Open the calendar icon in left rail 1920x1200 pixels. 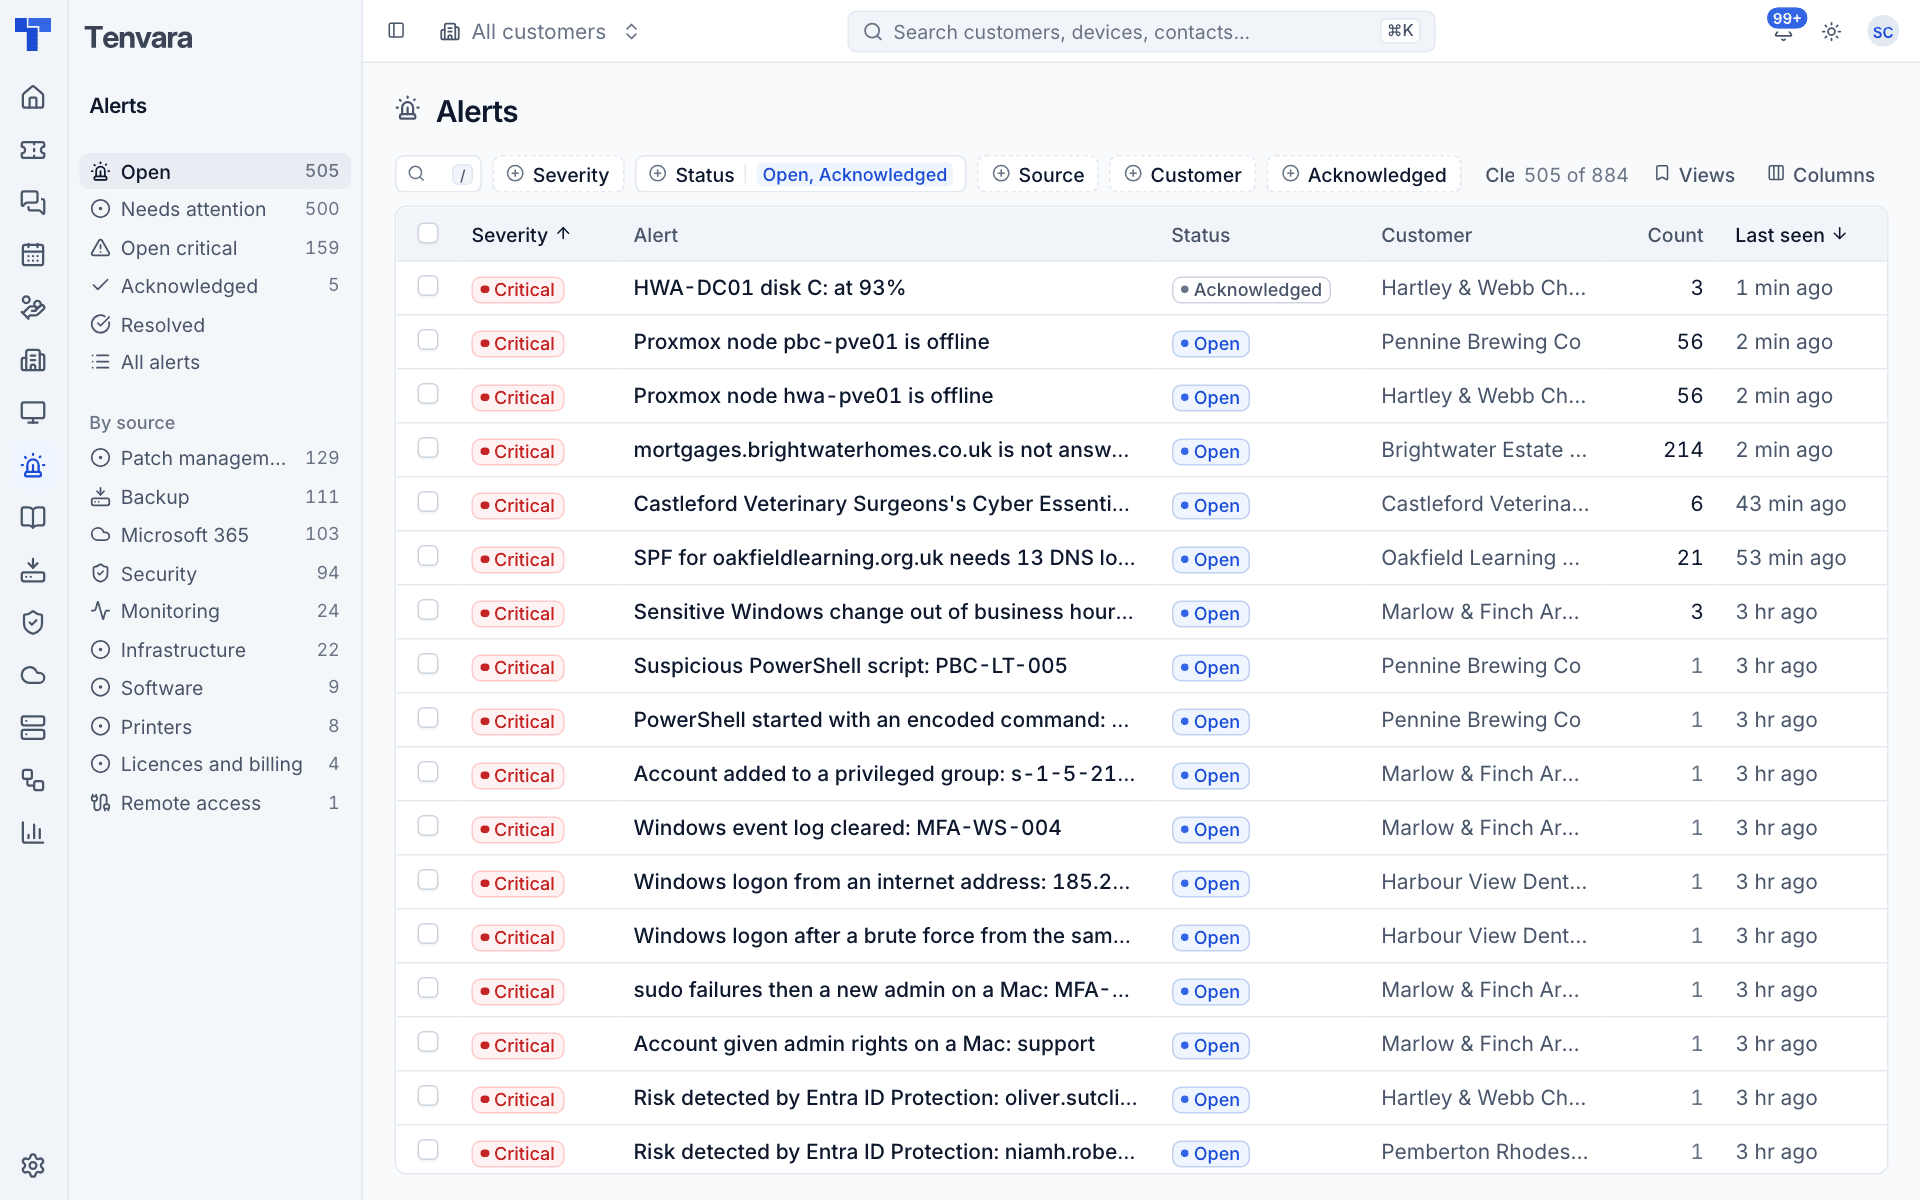(33, 255)
